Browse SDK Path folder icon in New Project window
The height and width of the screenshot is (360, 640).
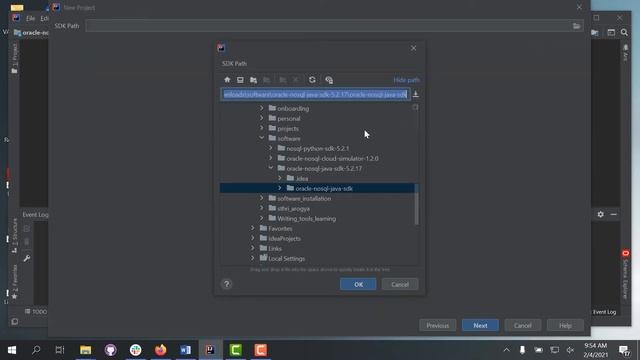[x=576, y=26]
